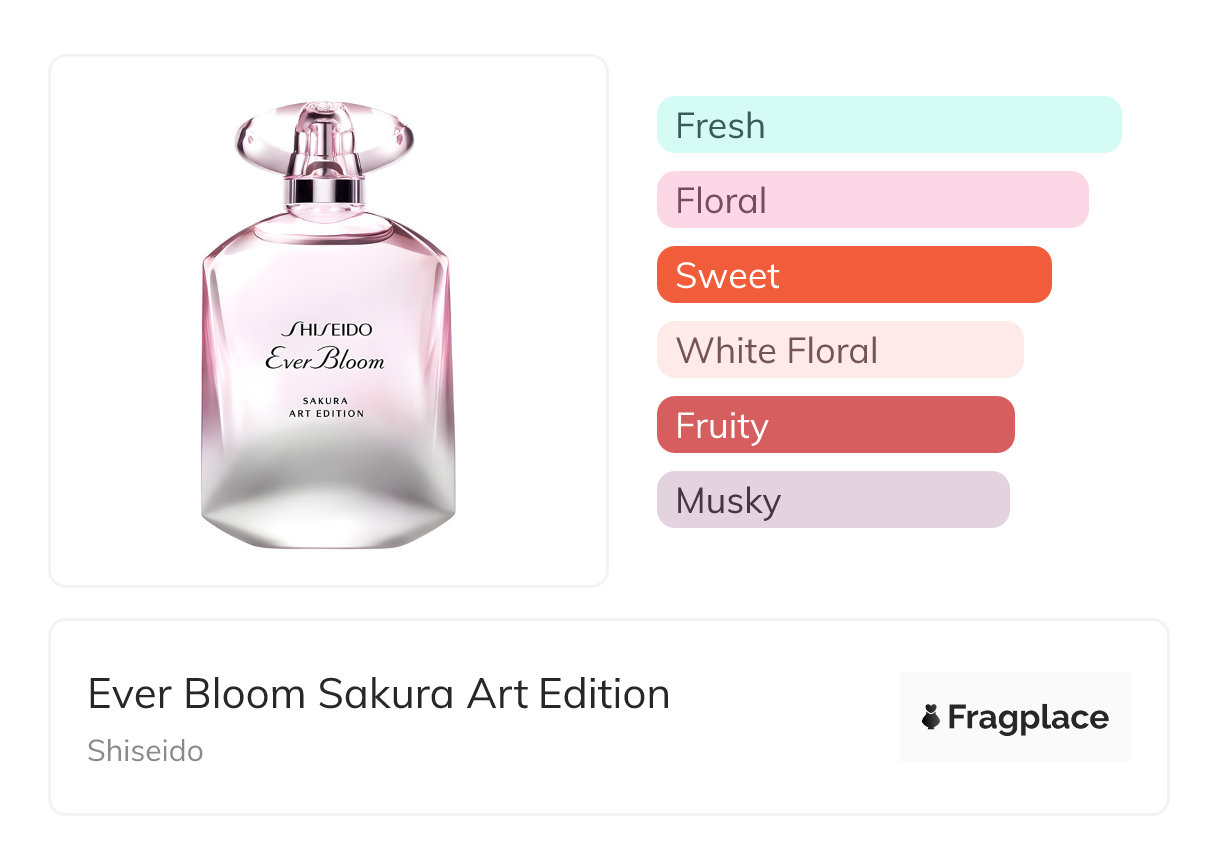
Task: Click the Shiseido brand name below title
Action: [145, 750]
